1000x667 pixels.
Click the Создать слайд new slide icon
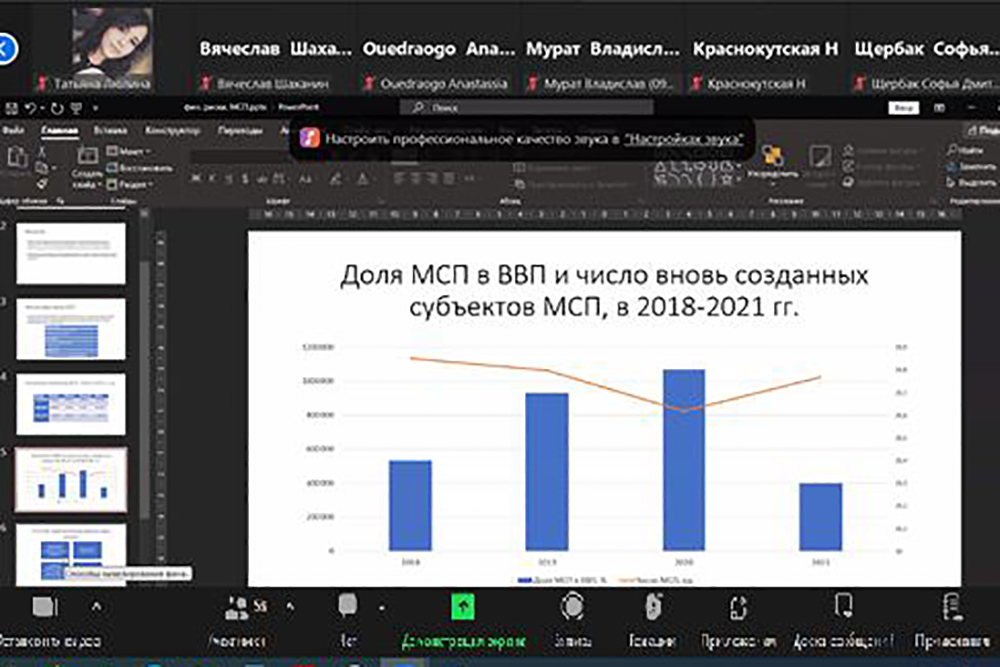(x=87, y=155)
